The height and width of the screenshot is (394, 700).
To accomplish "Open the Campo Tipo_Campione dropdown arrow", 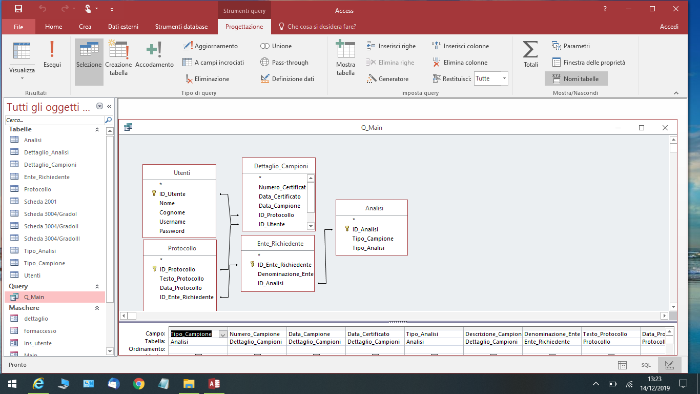I will coord(222,334).
